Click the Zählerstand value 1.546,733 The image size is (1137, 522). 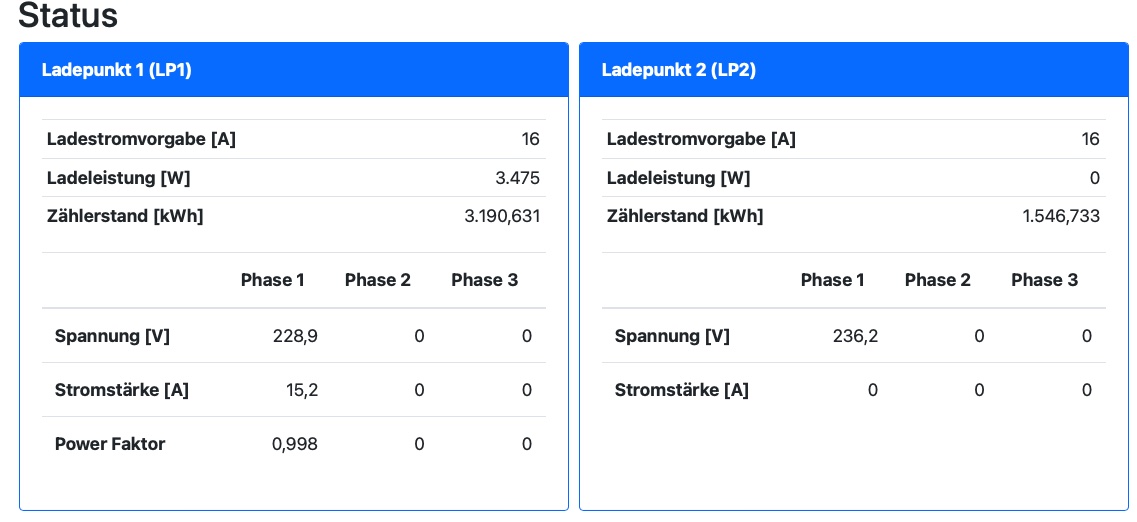pos(1061,216)
